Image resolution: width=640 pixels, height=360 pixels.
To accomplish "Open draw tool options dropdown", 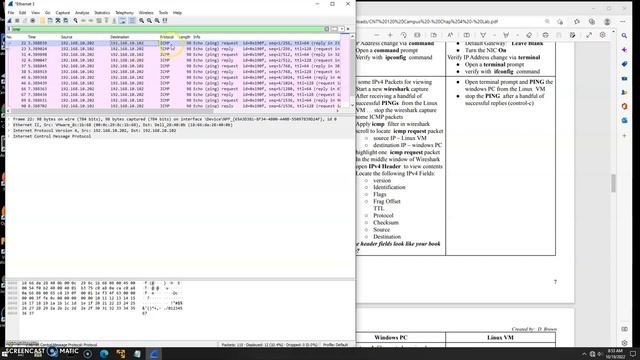I will point(494,35).
